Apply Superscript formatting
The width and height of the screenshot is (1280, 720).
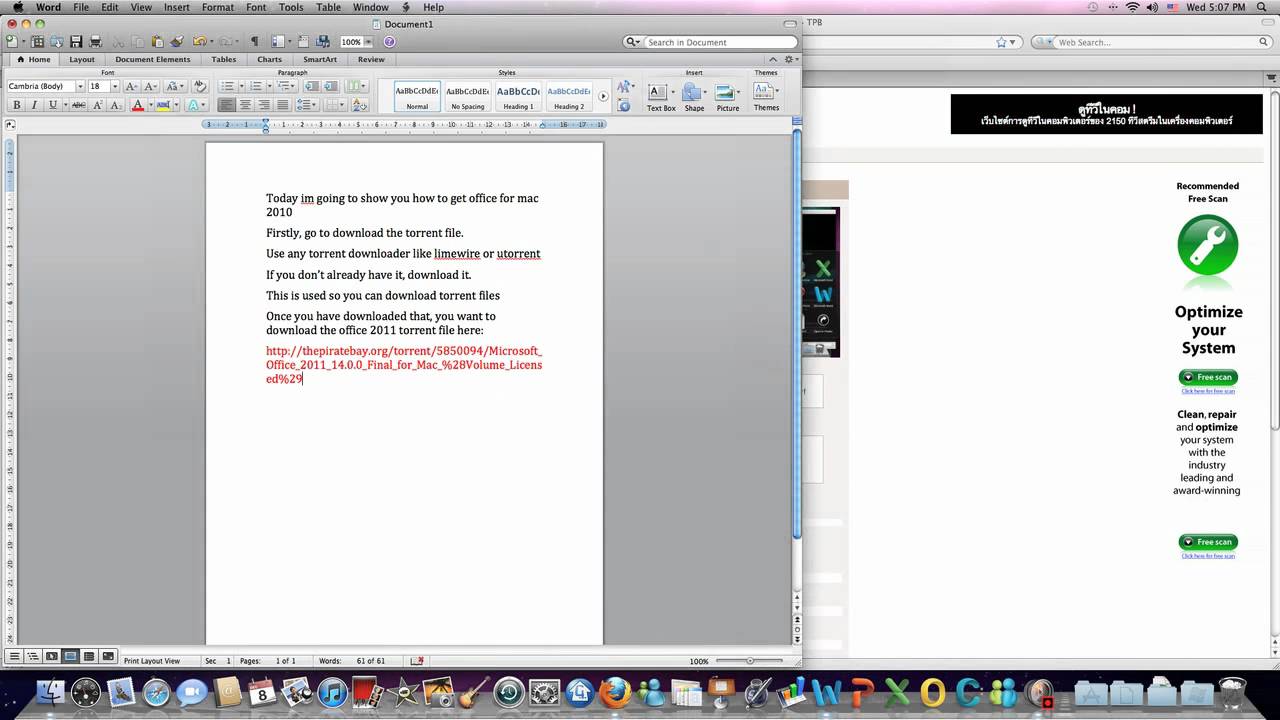tap(97, 105)
